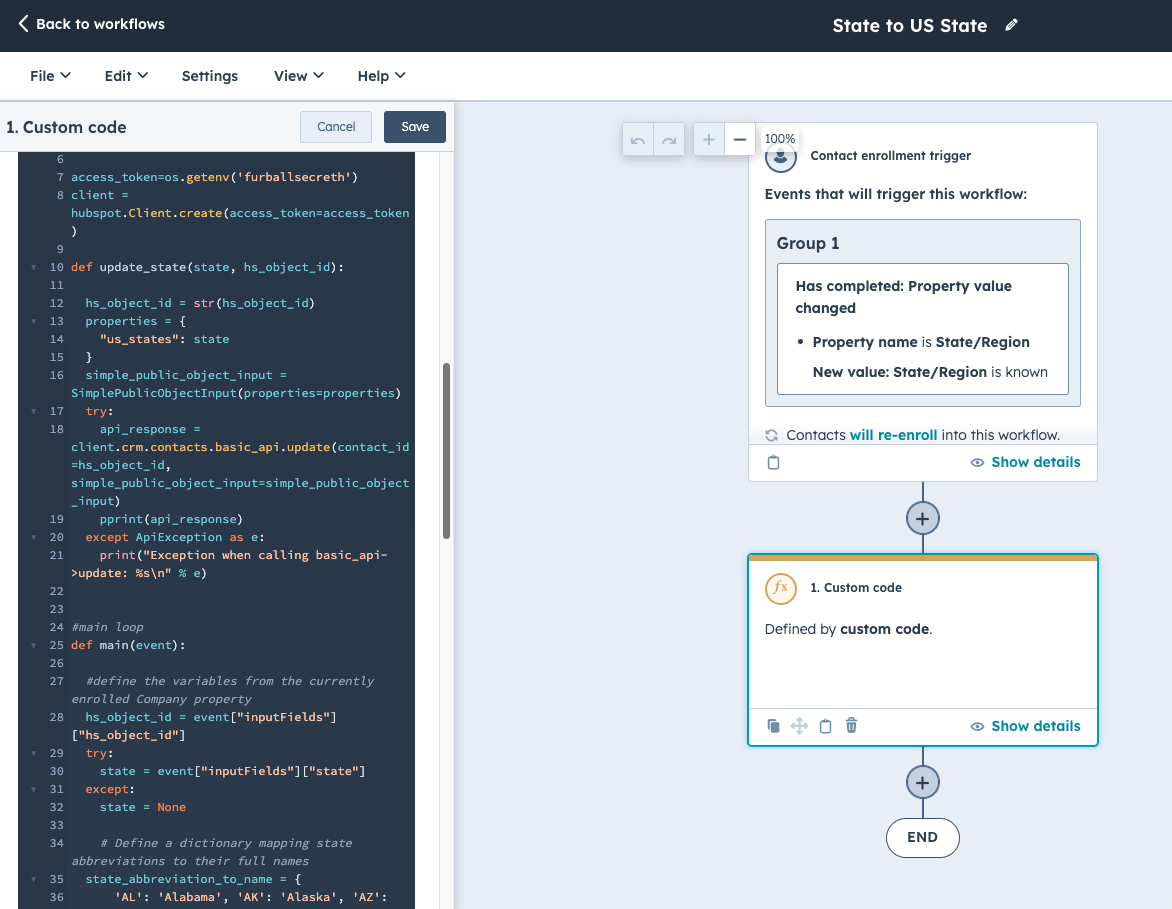The height and width of the screenshot is (909, 1172).
Task: Click line number 16 in the gutter
Action: 57,375
